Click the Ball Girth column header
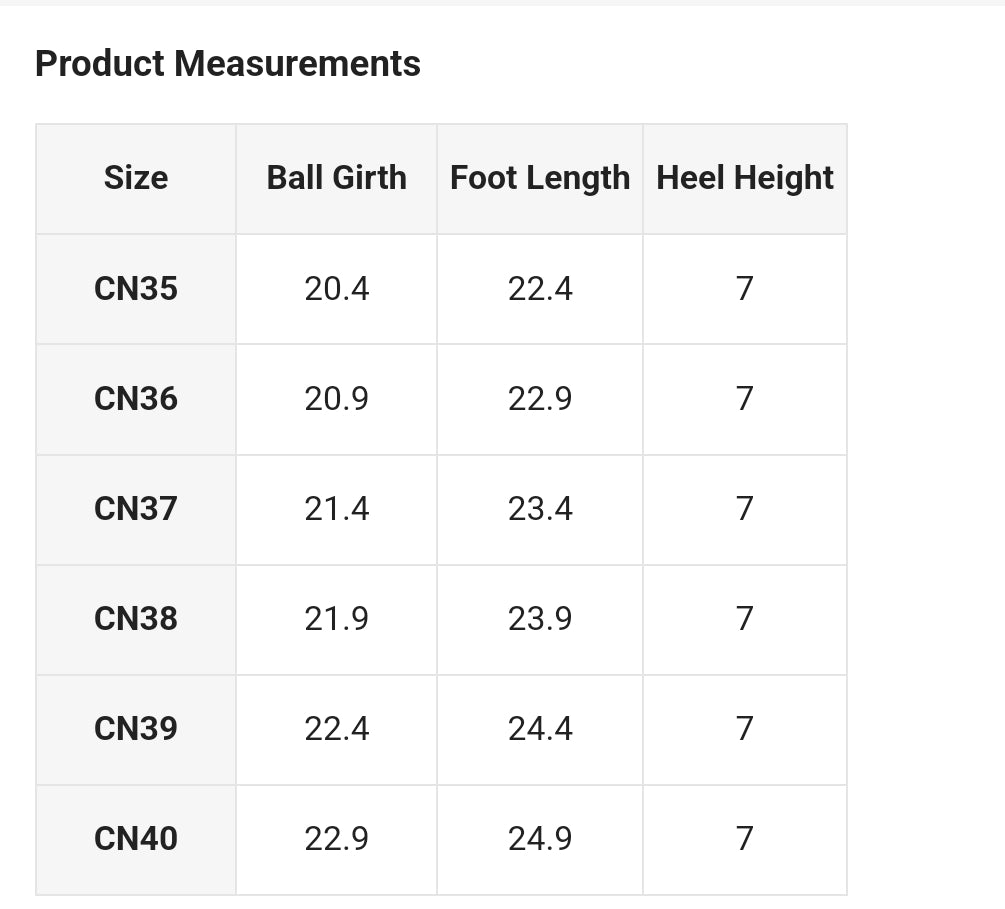Image resolution: width=1005 pixels, height=909 pixels. click(x=336, y=178)
